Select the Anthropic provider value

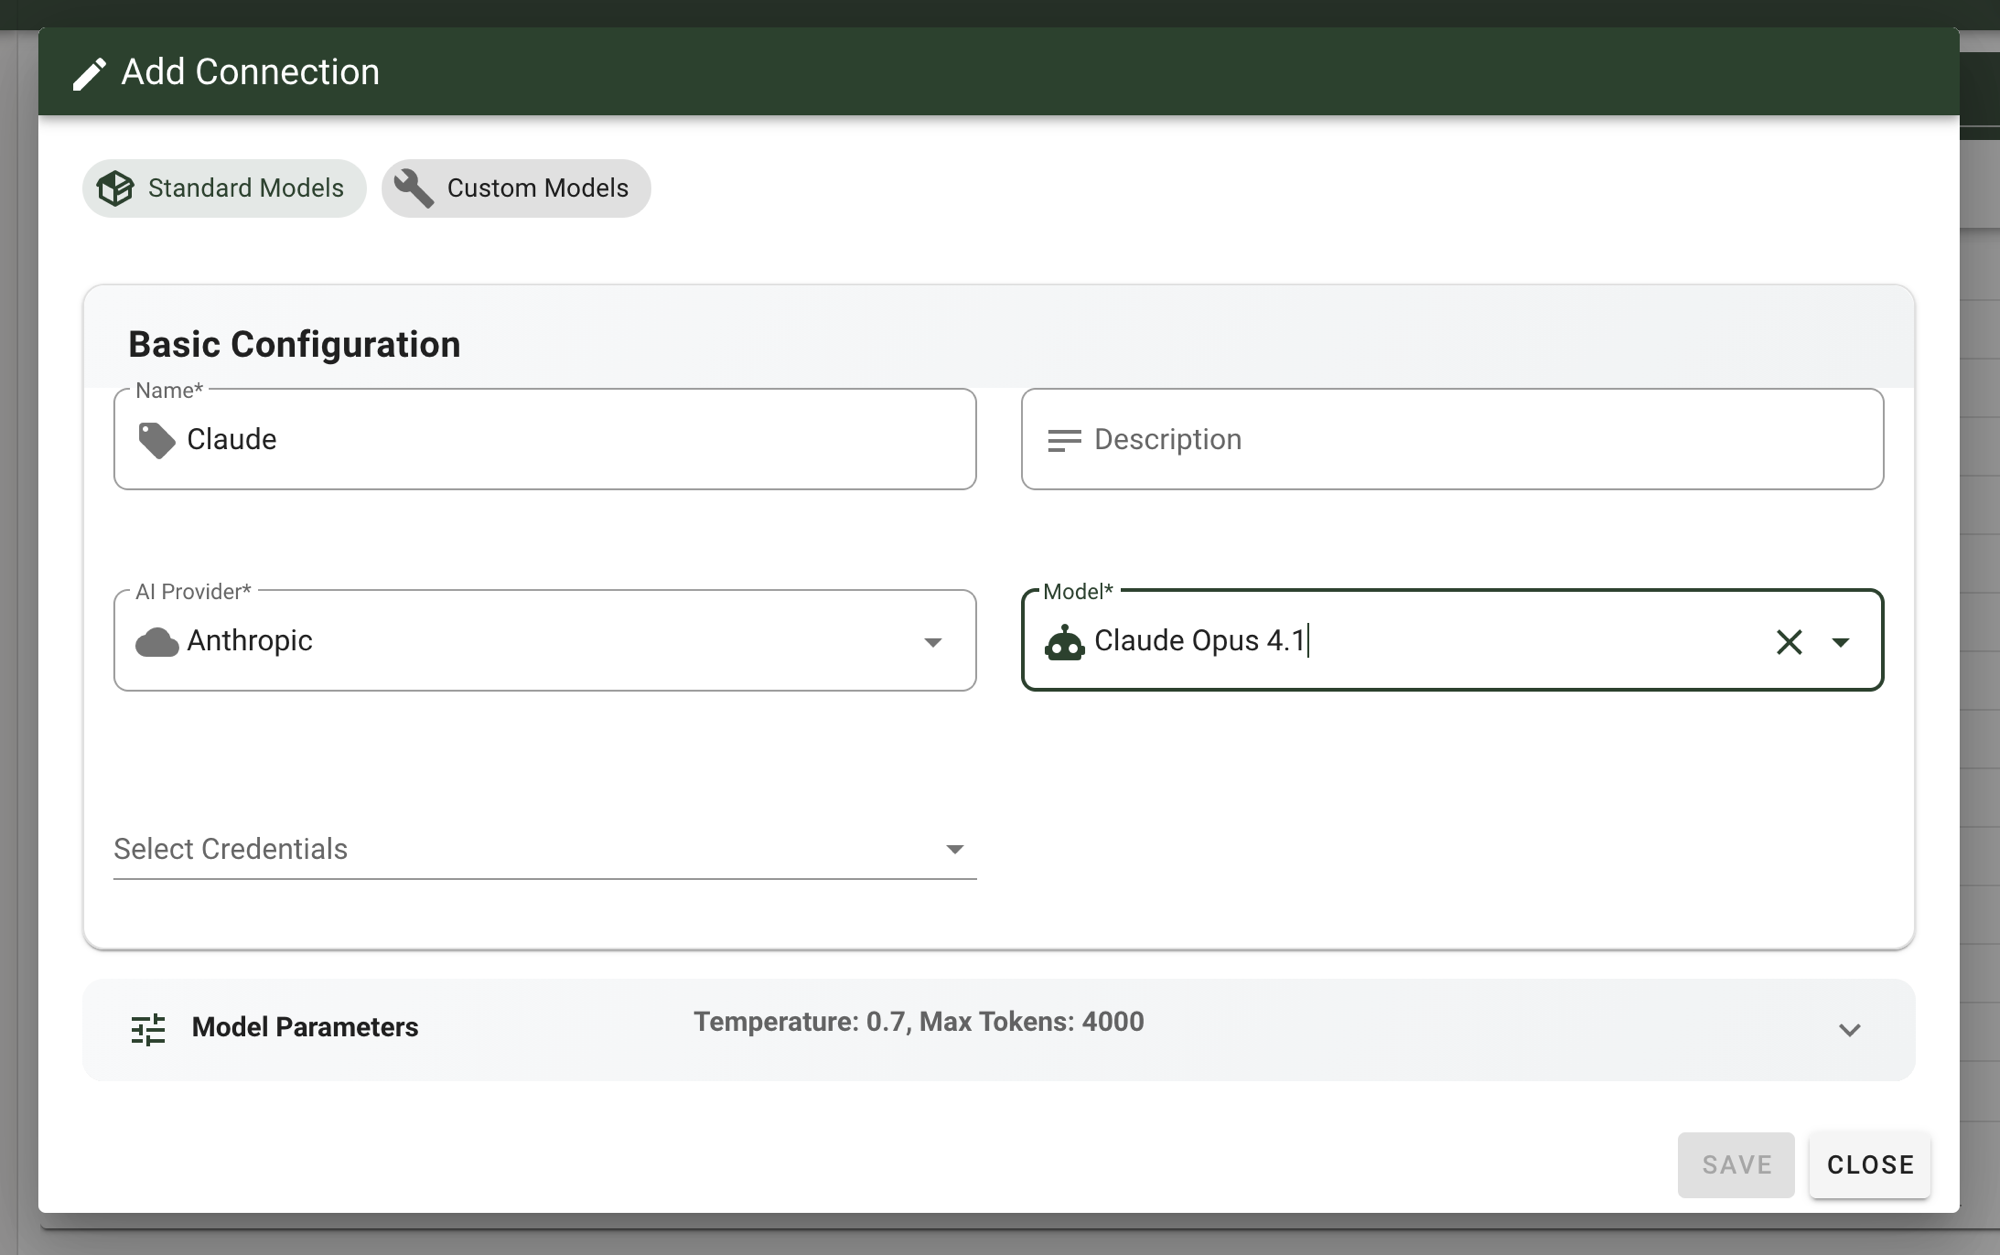[250, 641]
